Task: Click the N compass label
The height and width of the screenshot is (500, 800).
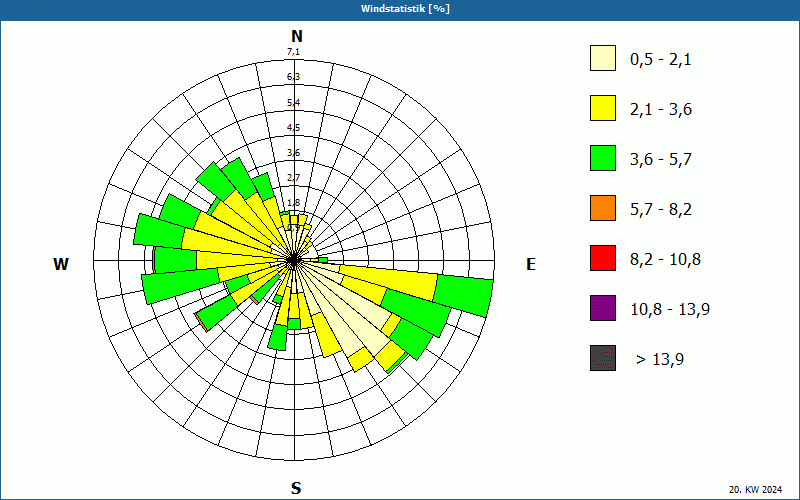Action: (296, 36)
